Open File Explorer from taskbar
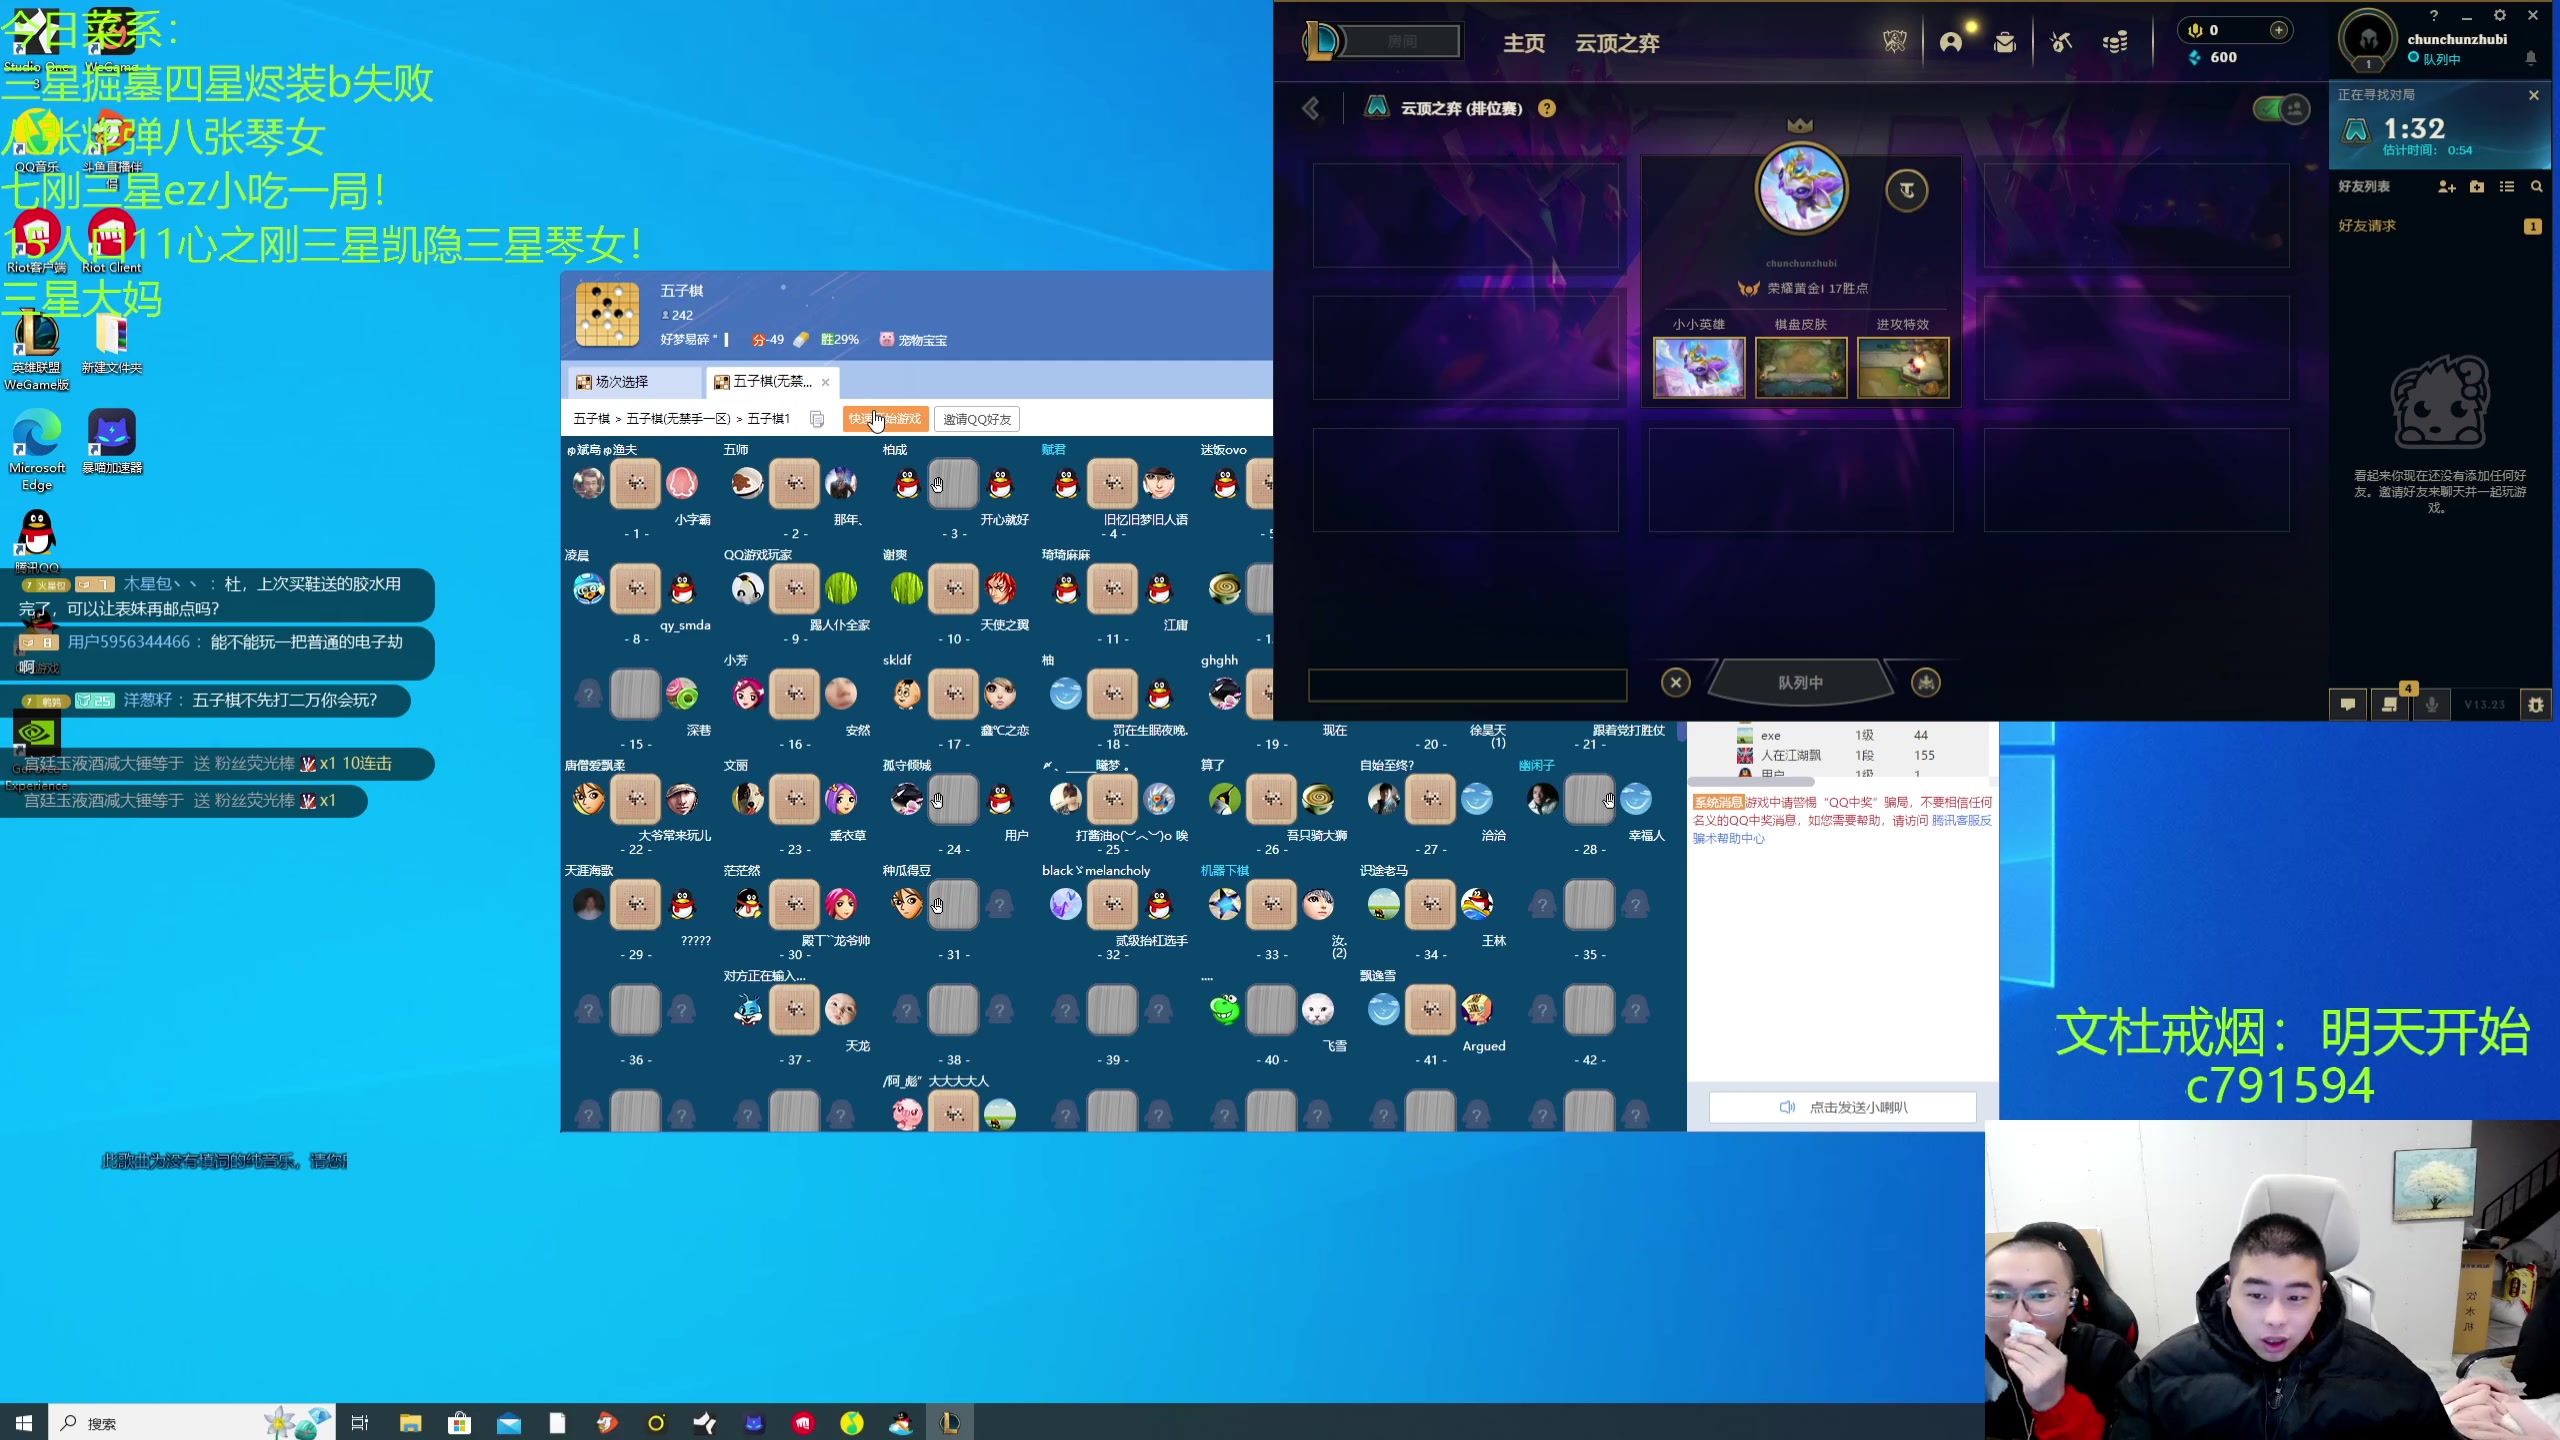 click(x=410, y=1422)
